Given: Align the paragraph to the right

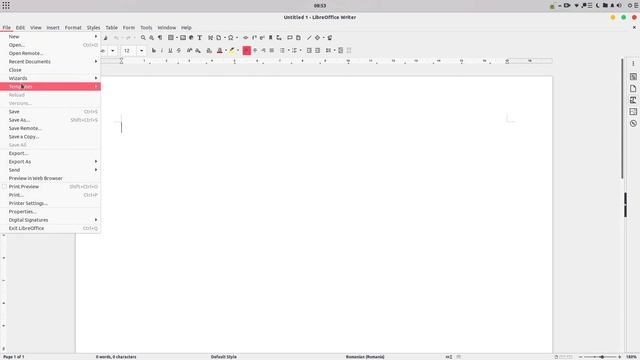Looking at the screenshot, I should click(x=263, y=50).
